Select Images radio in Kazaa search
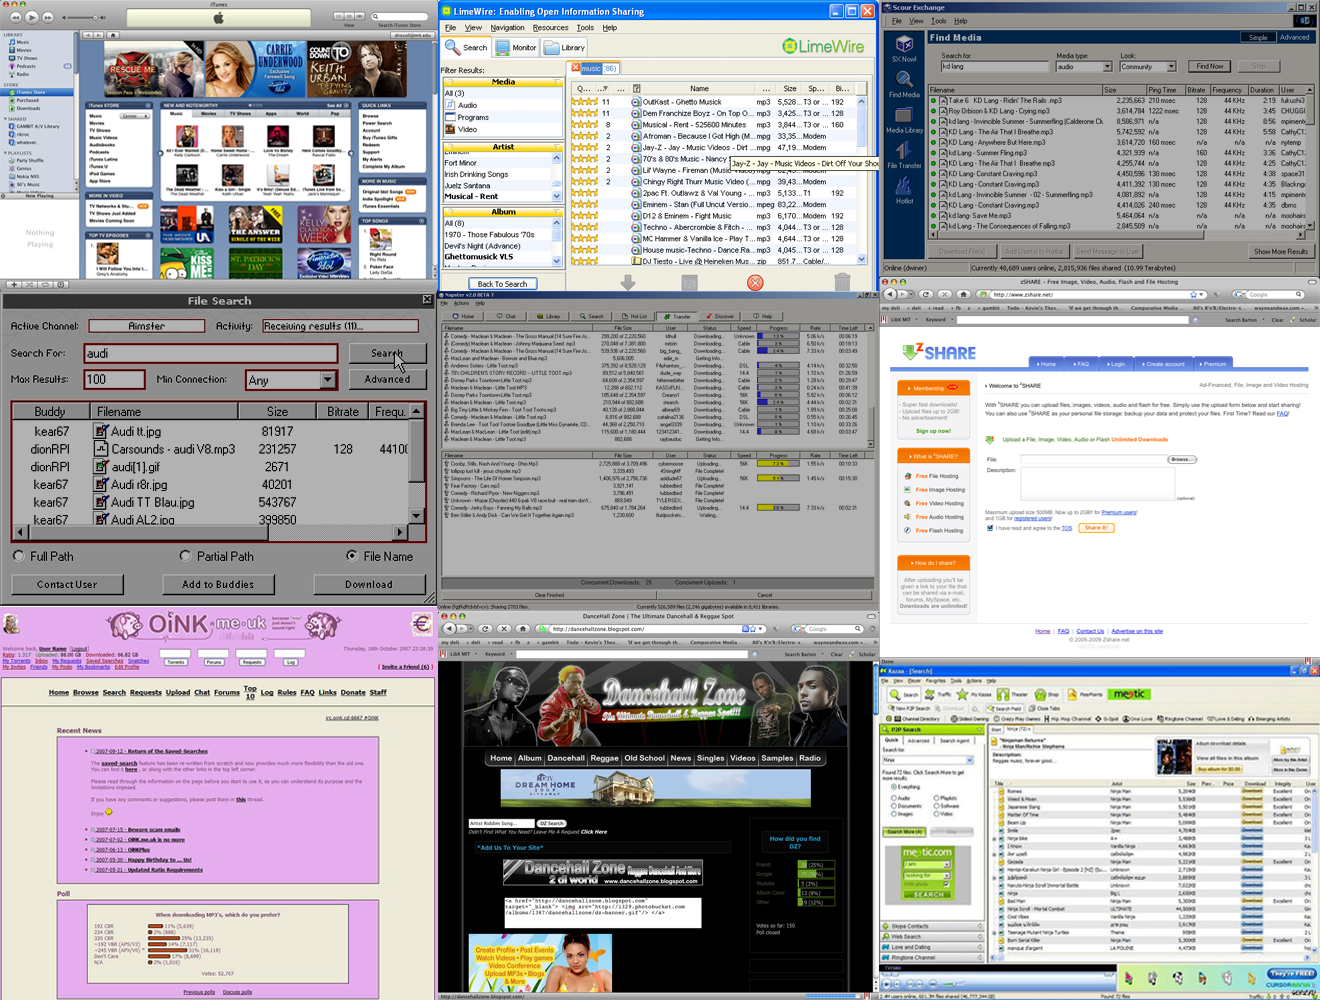This screenshot has height=1000, width=1320. click(894, 814)
